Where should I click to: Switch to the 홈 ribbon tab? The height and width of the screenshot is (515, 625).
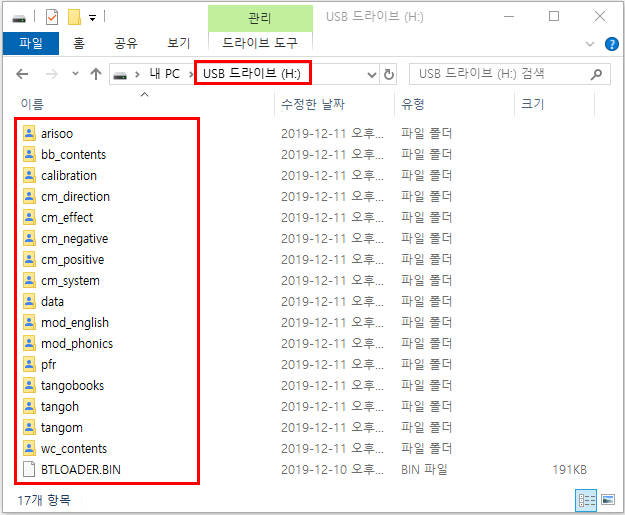(x=79, y=43)
